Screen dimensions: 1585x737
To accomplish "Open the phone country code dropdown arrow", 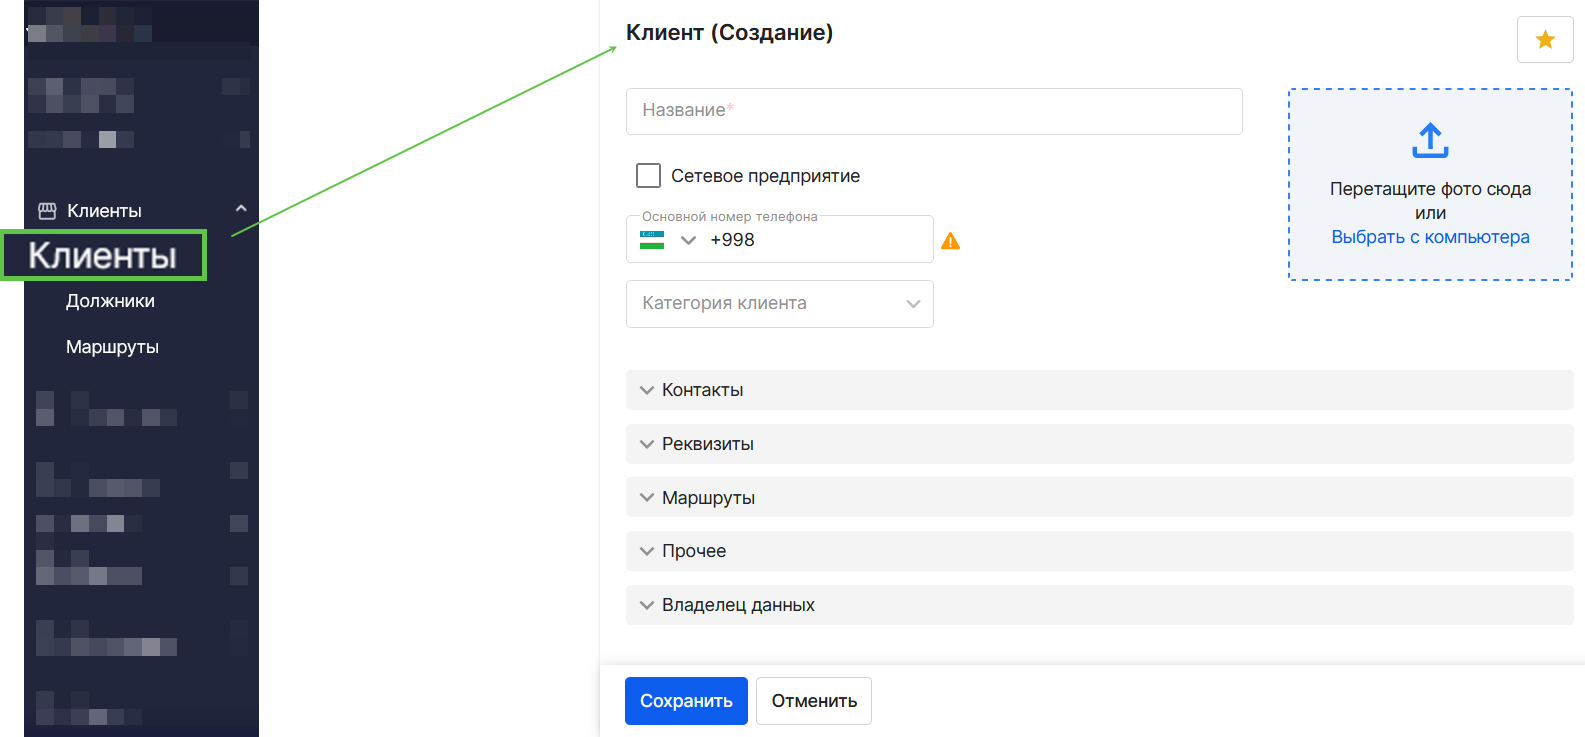I will [688, 240].
